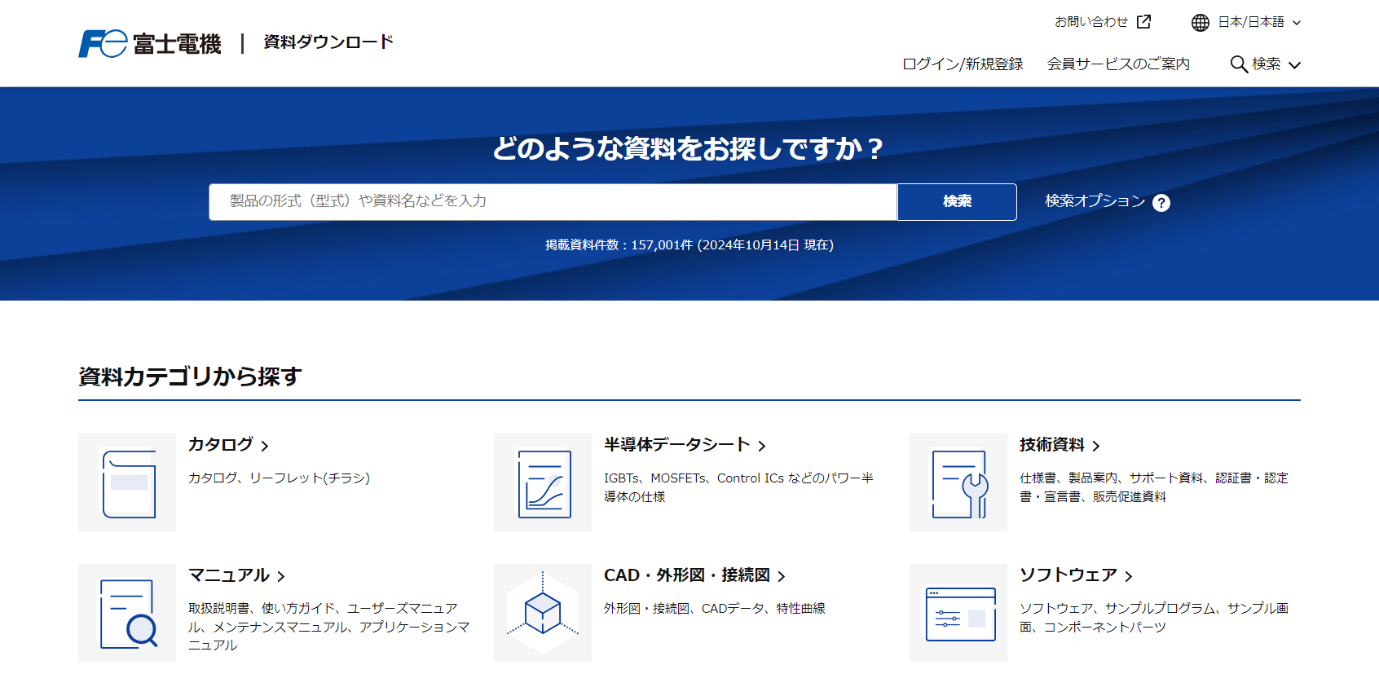
Task: Click the 検索オプション text link
Action: coord(1095,201)
